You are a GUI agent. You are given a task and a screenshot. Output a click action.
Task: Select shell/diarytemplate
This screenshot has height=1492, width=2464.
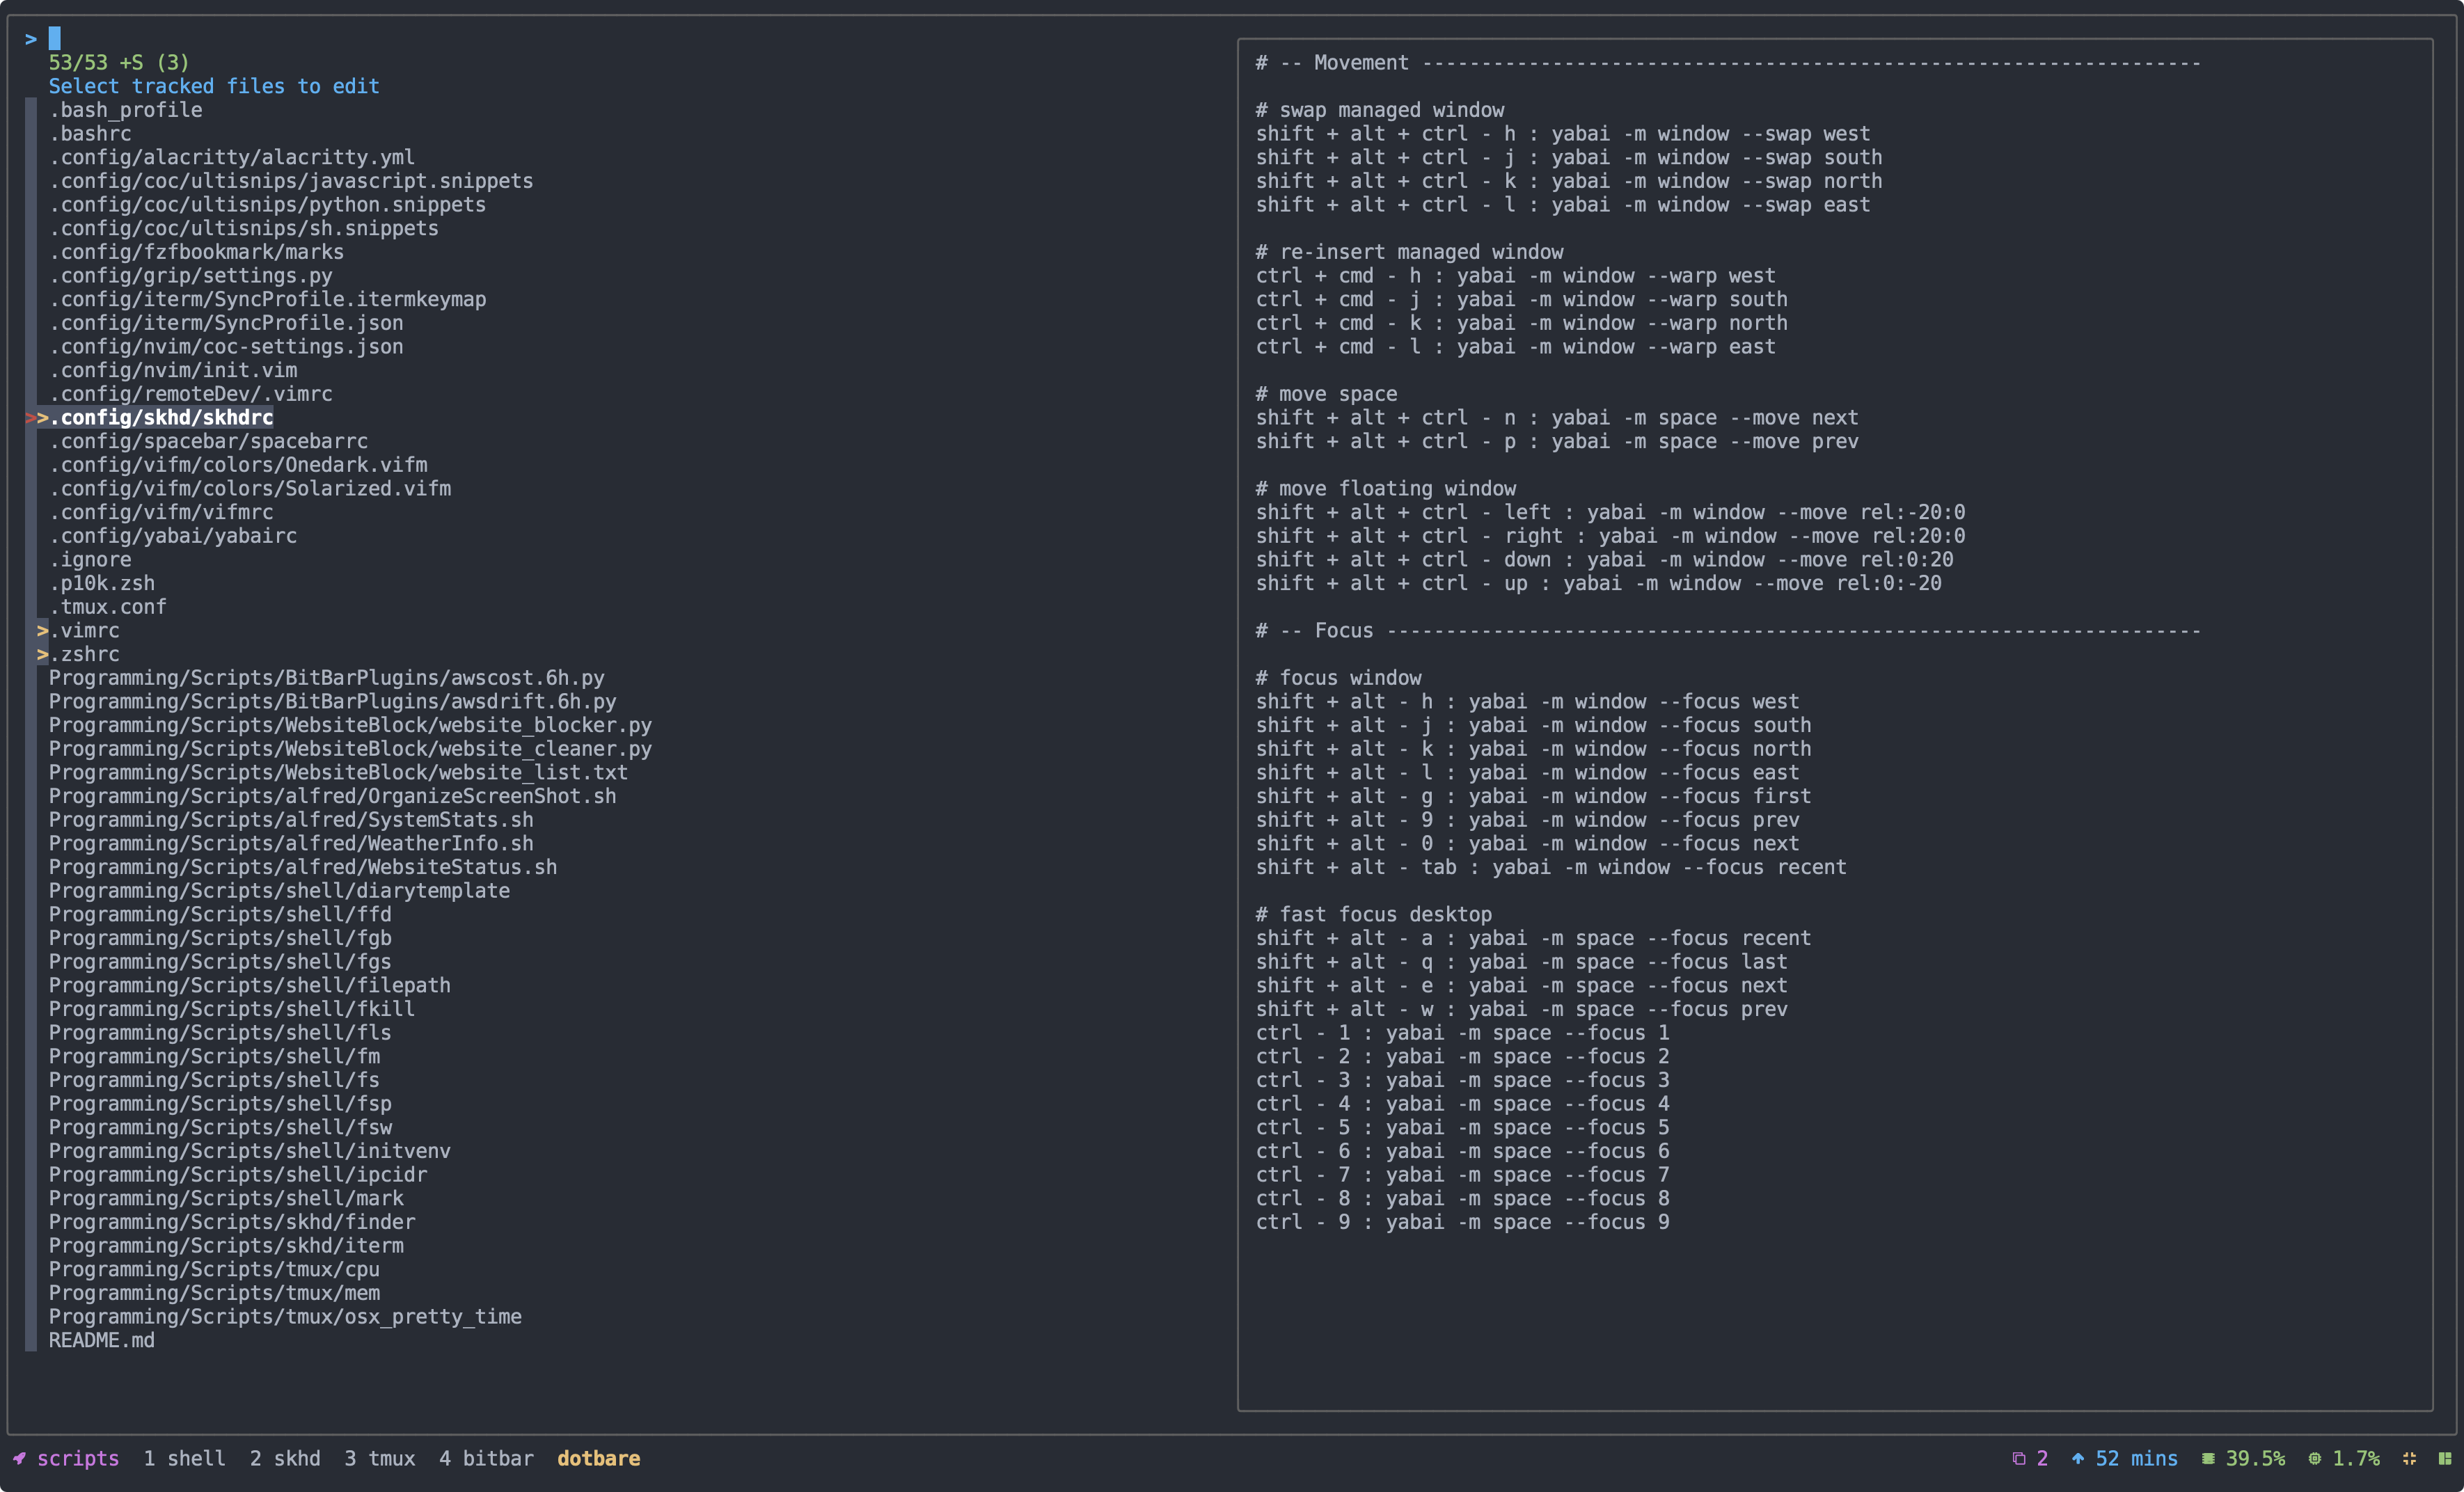(279, 891)
